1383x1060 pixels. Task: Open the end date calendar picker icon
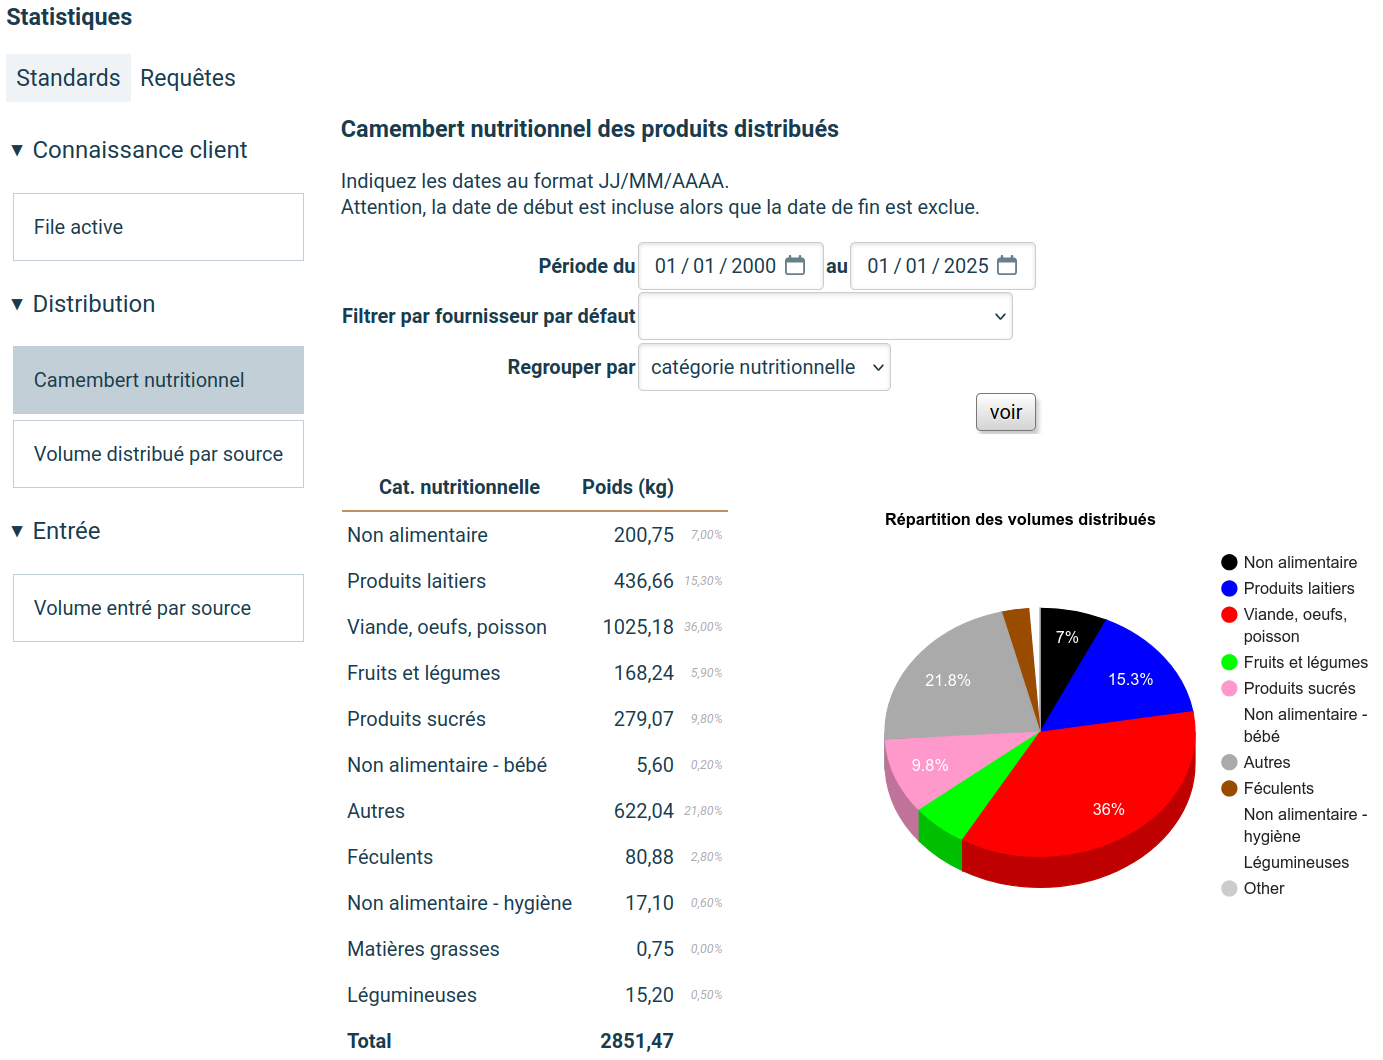point(1007,266)
